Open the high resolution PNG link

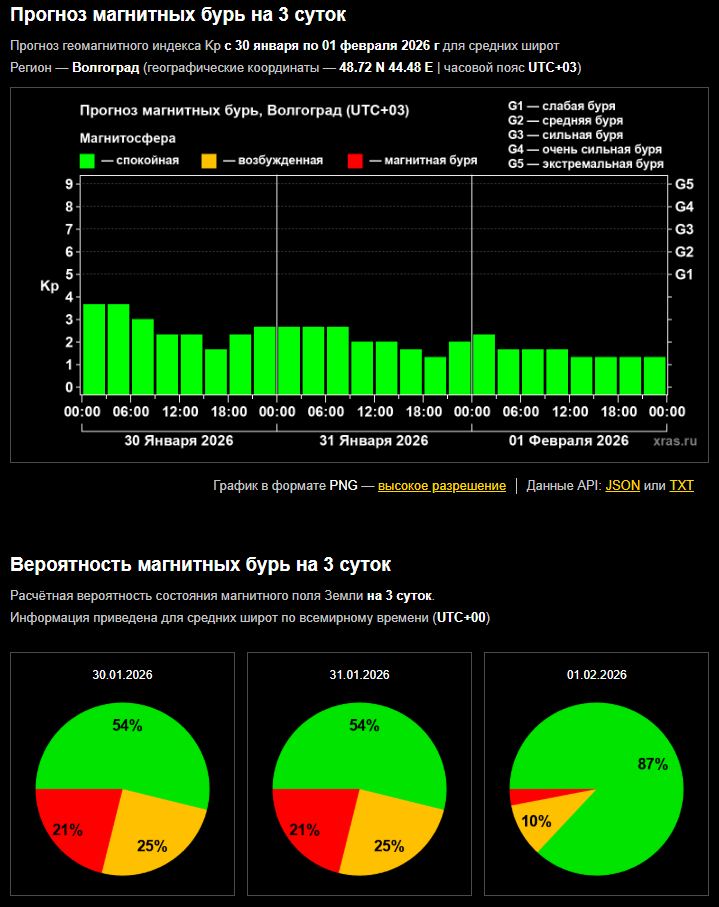[x=441, y=485]
